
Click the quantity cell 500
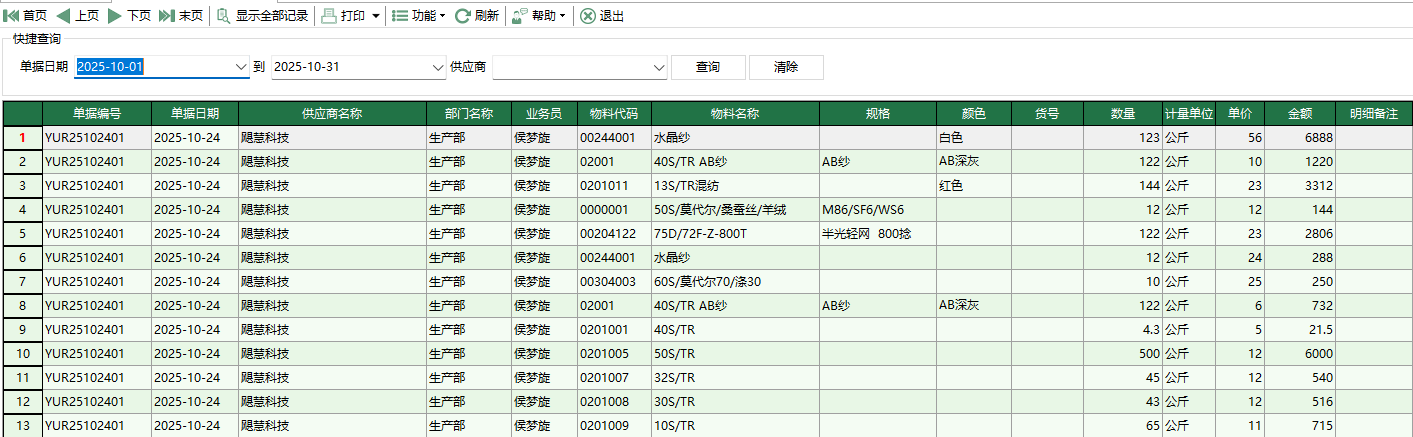(x=1123, y=353)
